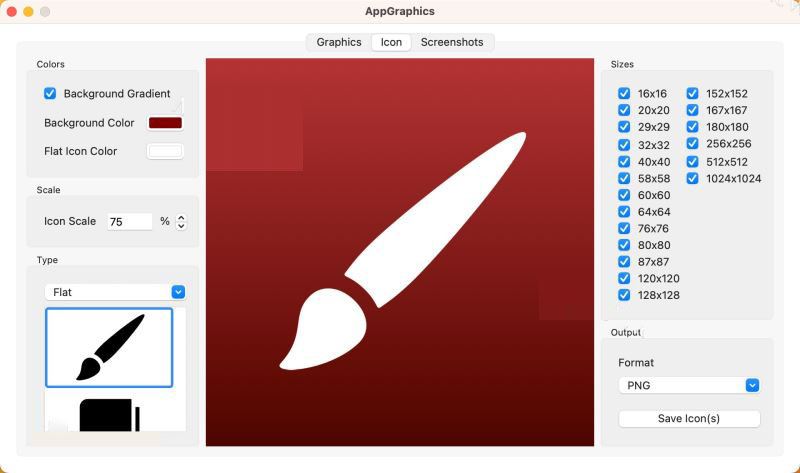Disable the 40x40 size
The width and height of the screenshot is (800, 473).
[624, 162]
